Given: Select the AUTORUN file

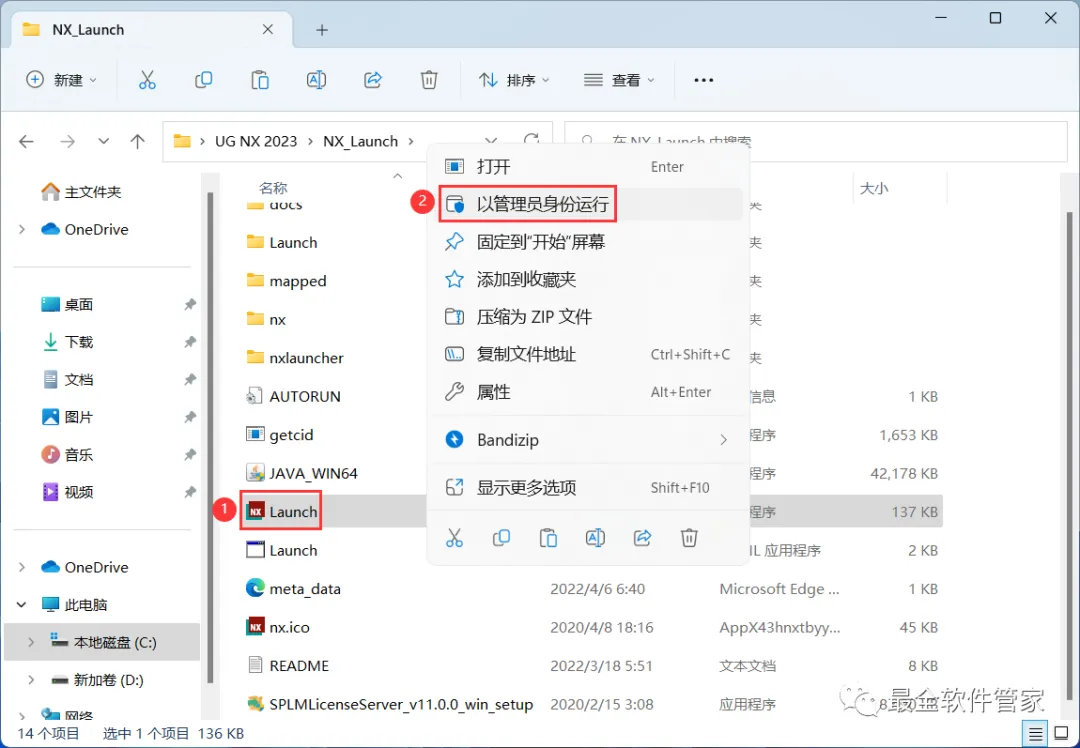Looking at the screenshot, I should pyautogui.click(x=293, y=396).
